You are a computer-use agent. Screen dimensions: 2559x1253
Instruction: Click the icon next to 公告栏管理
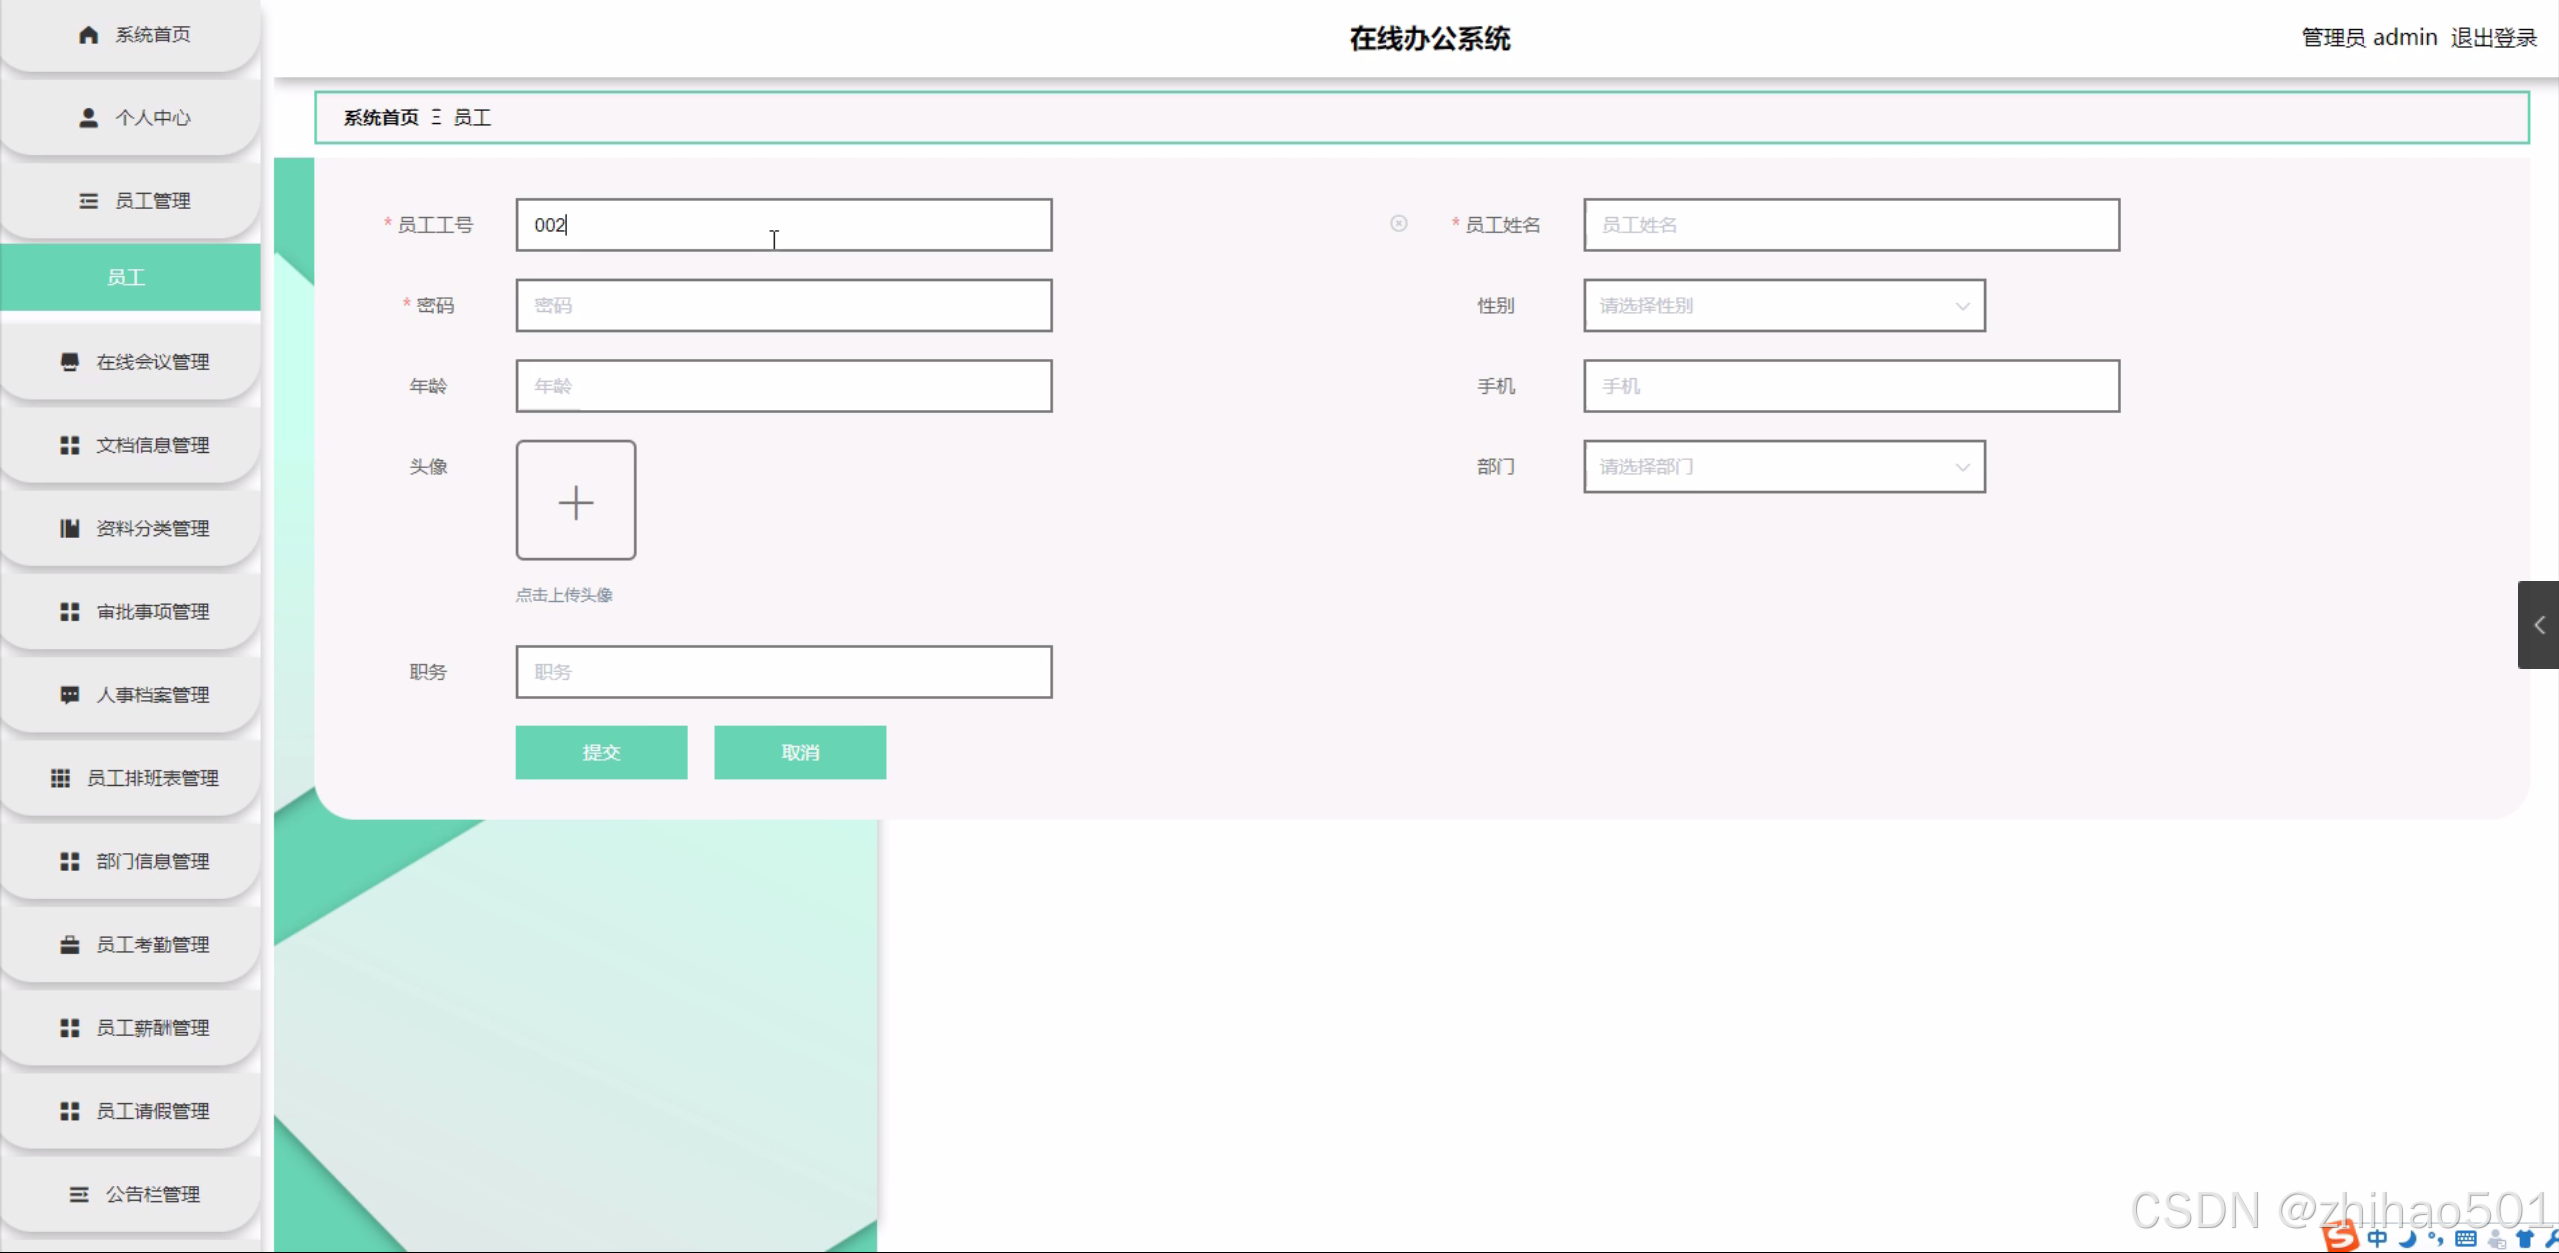coord(80,1193)
